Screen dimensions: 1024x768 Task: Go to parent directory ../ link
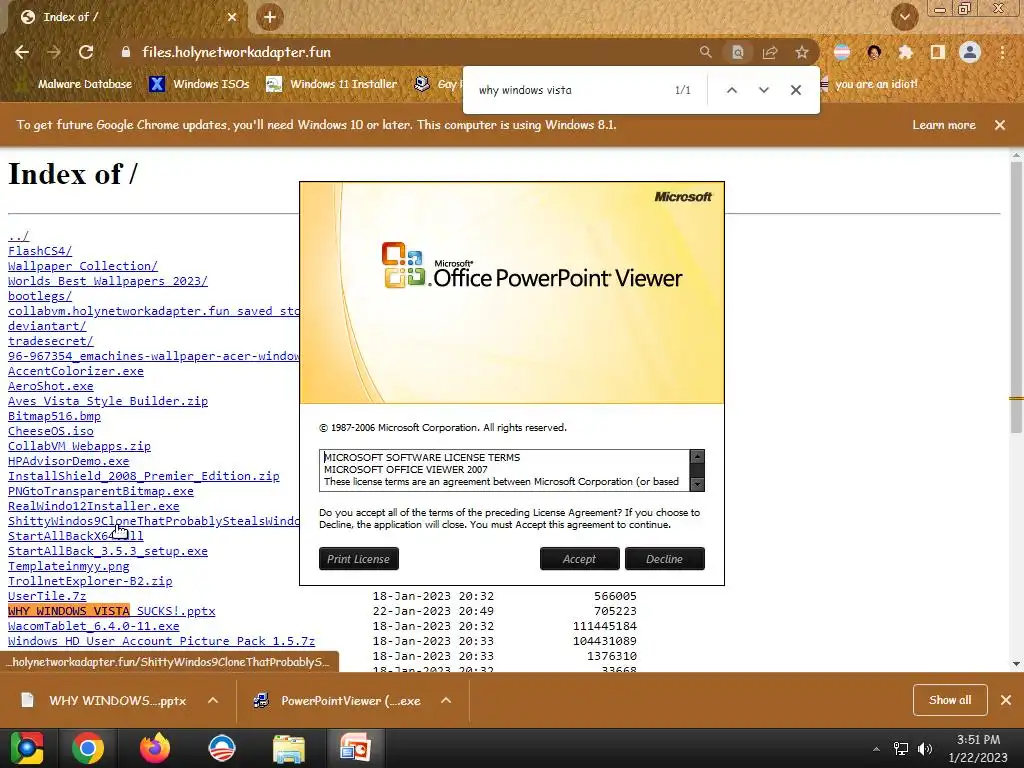pos(18,236)
